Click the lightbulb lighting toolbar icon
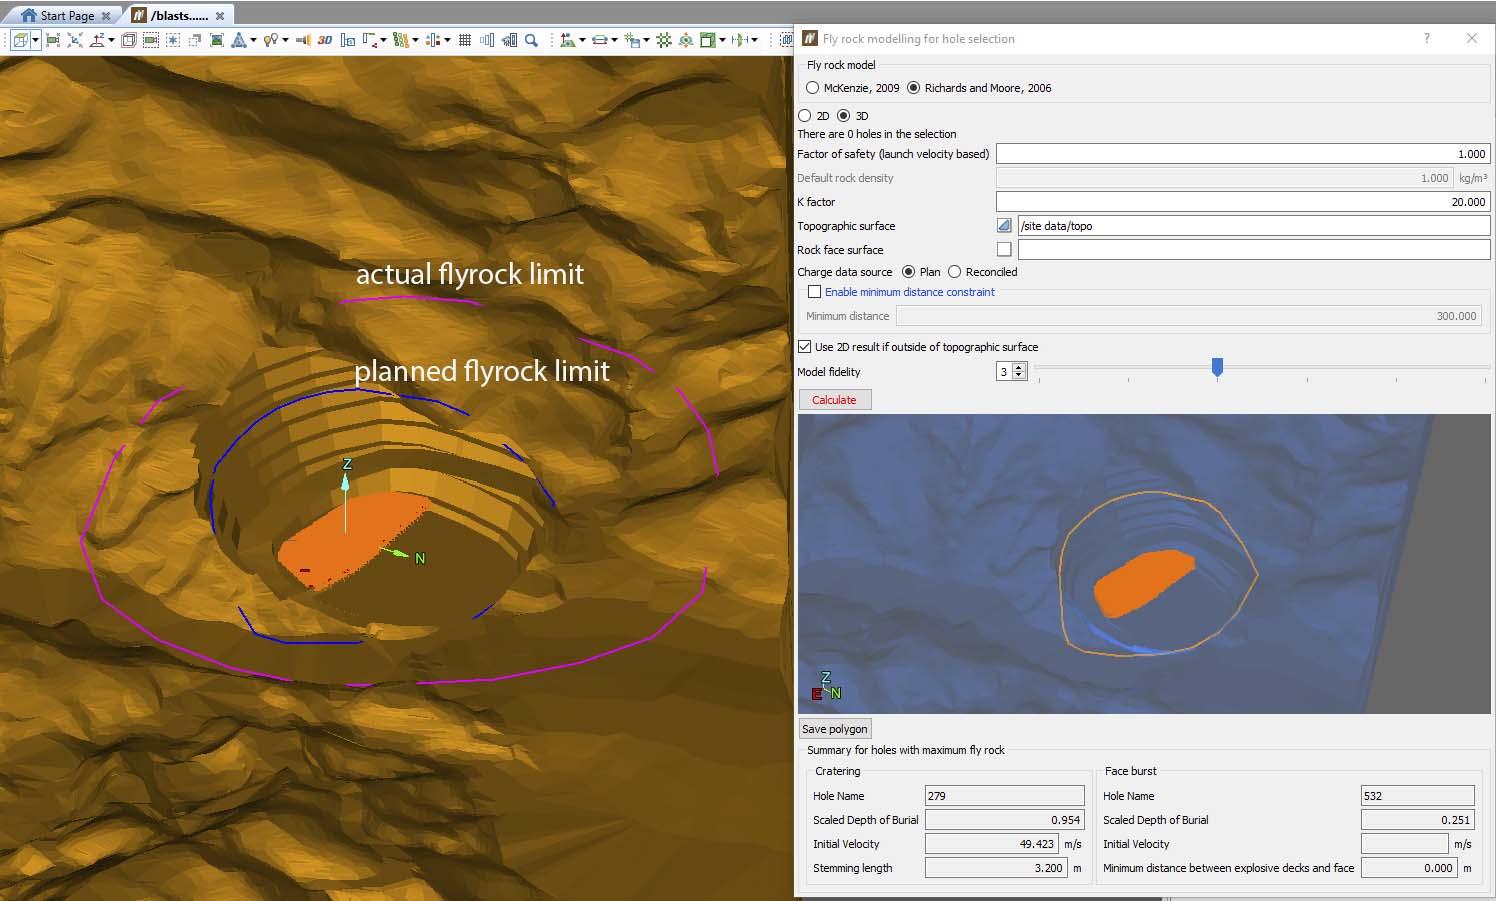The width and height of the screenshot is (1496, 901). (269, 40)
